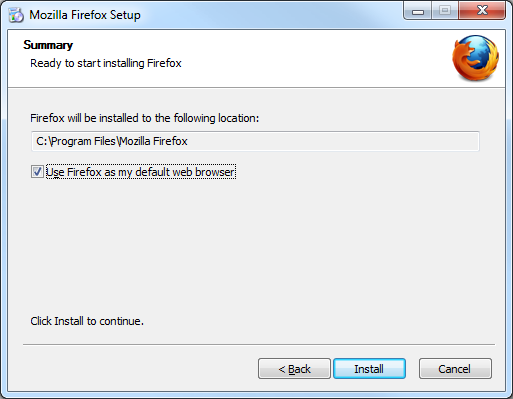Click the bold Summary heading

pos(48,45)
